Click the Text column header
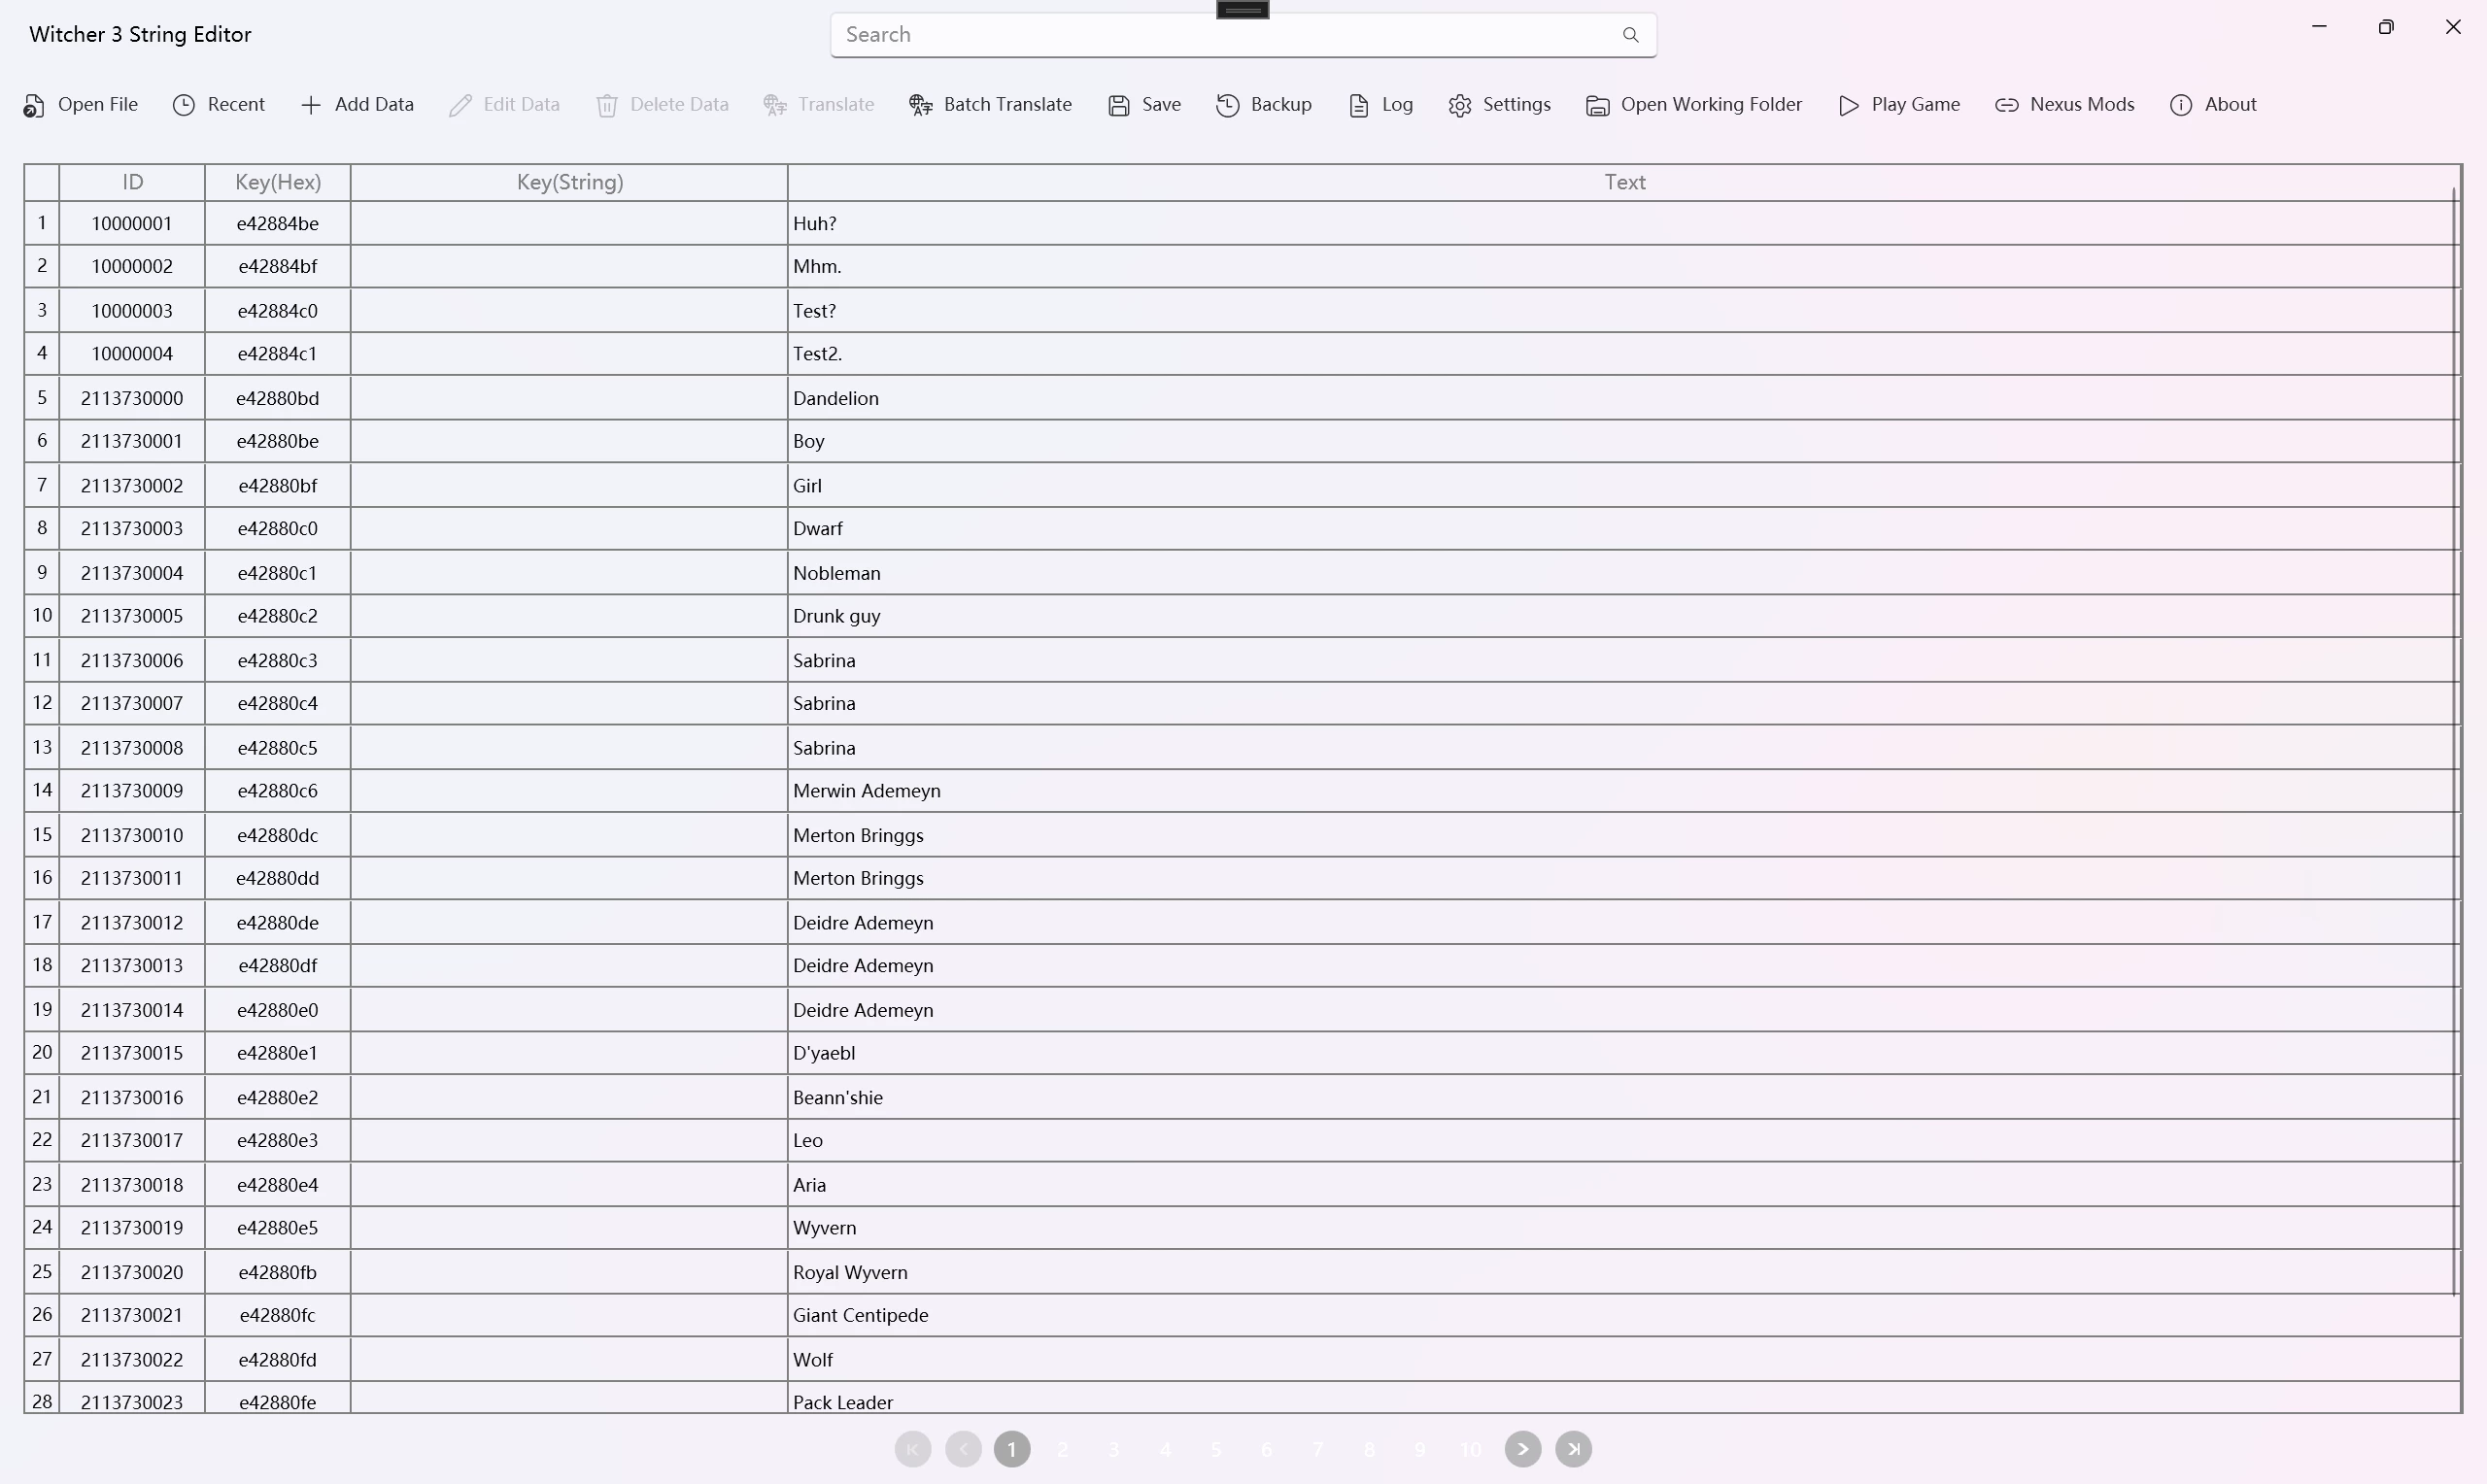The width and height of the screenshot is (2487, 1484). 1624,182
